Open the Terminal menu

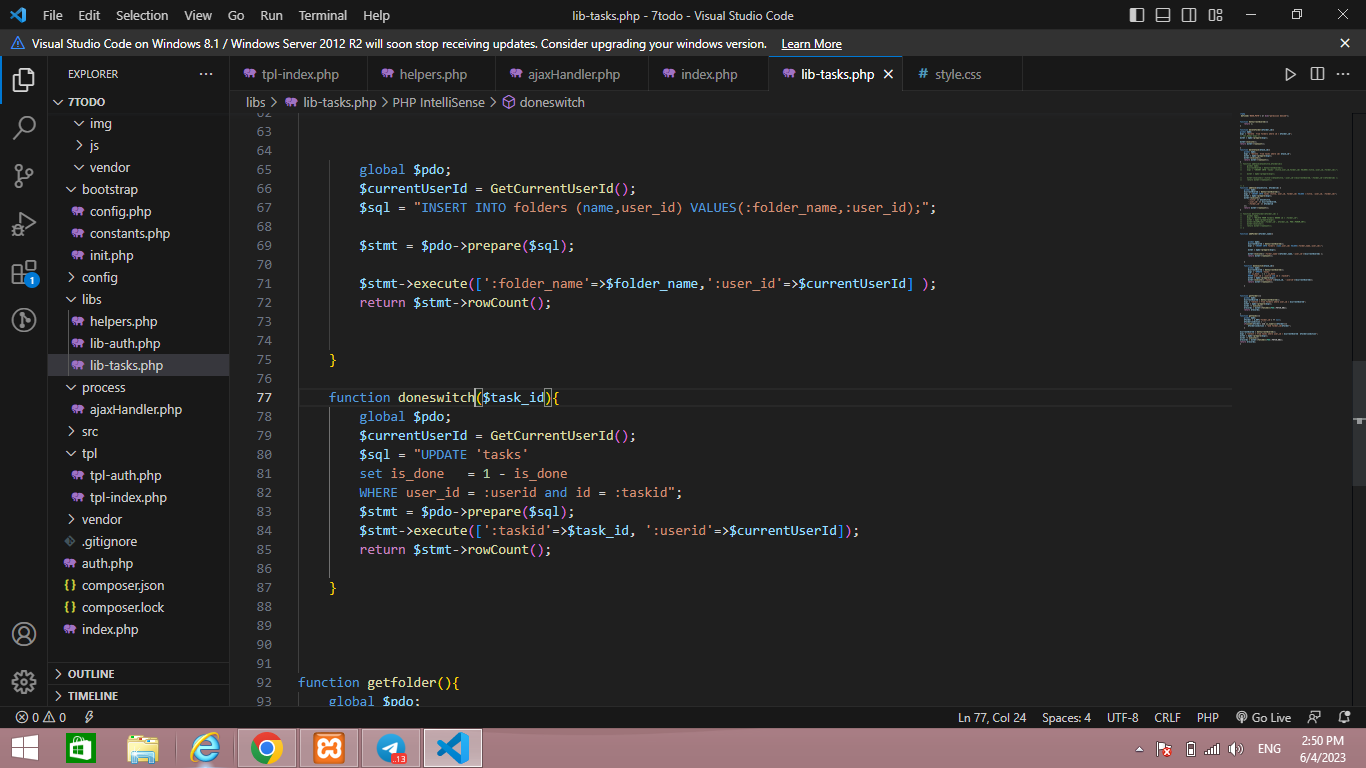point(323,15)
